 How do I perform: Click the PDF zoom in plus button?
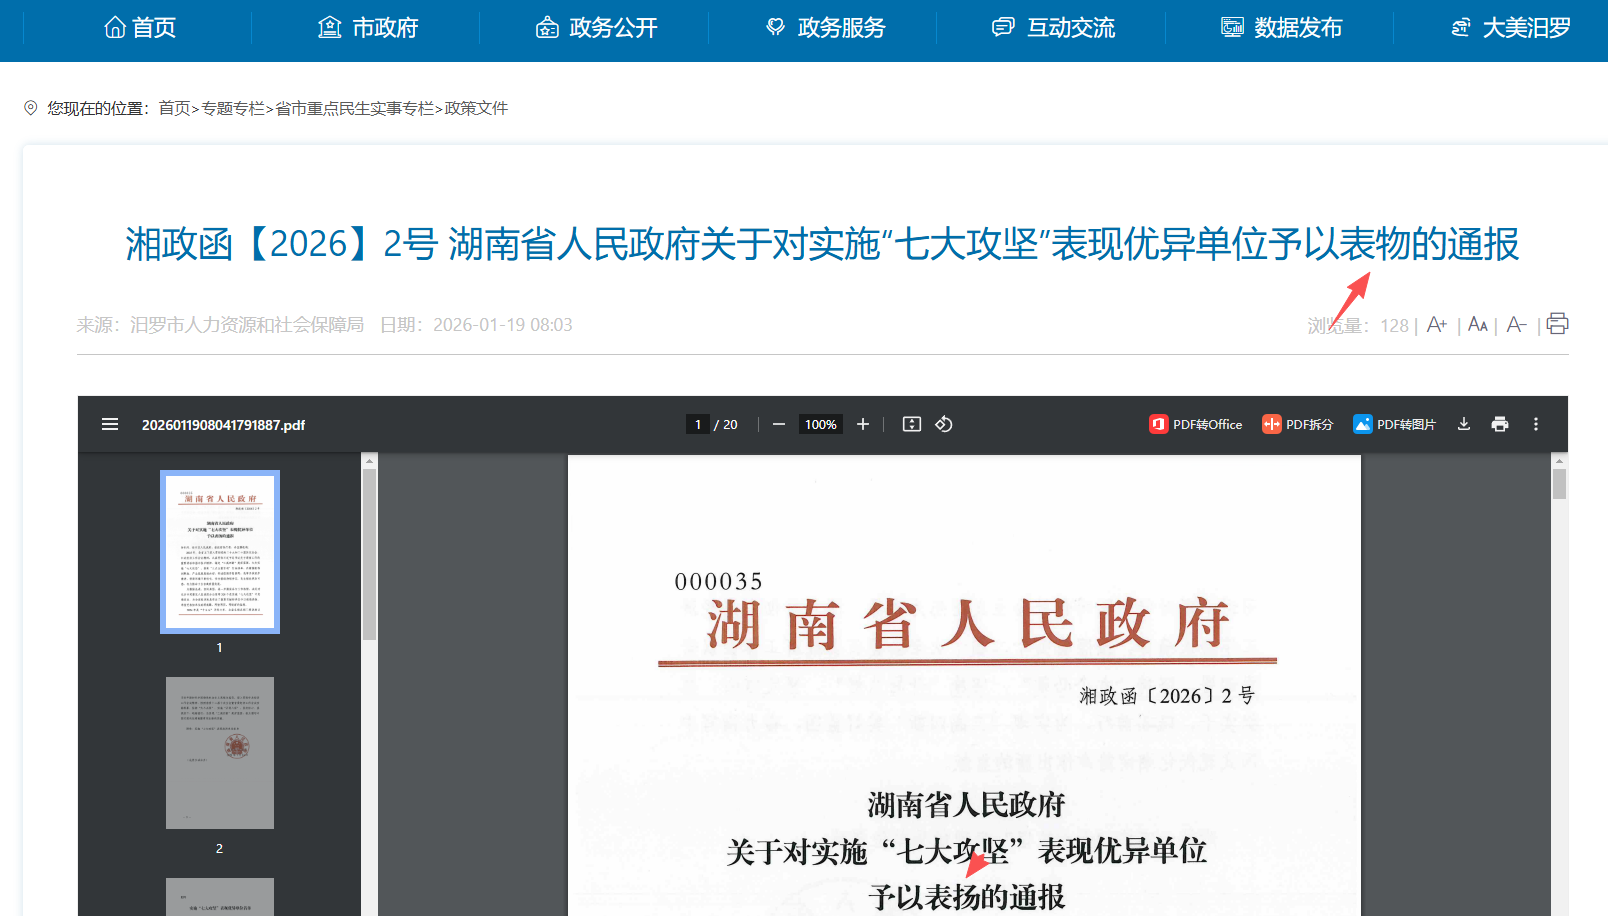[863, 425]
